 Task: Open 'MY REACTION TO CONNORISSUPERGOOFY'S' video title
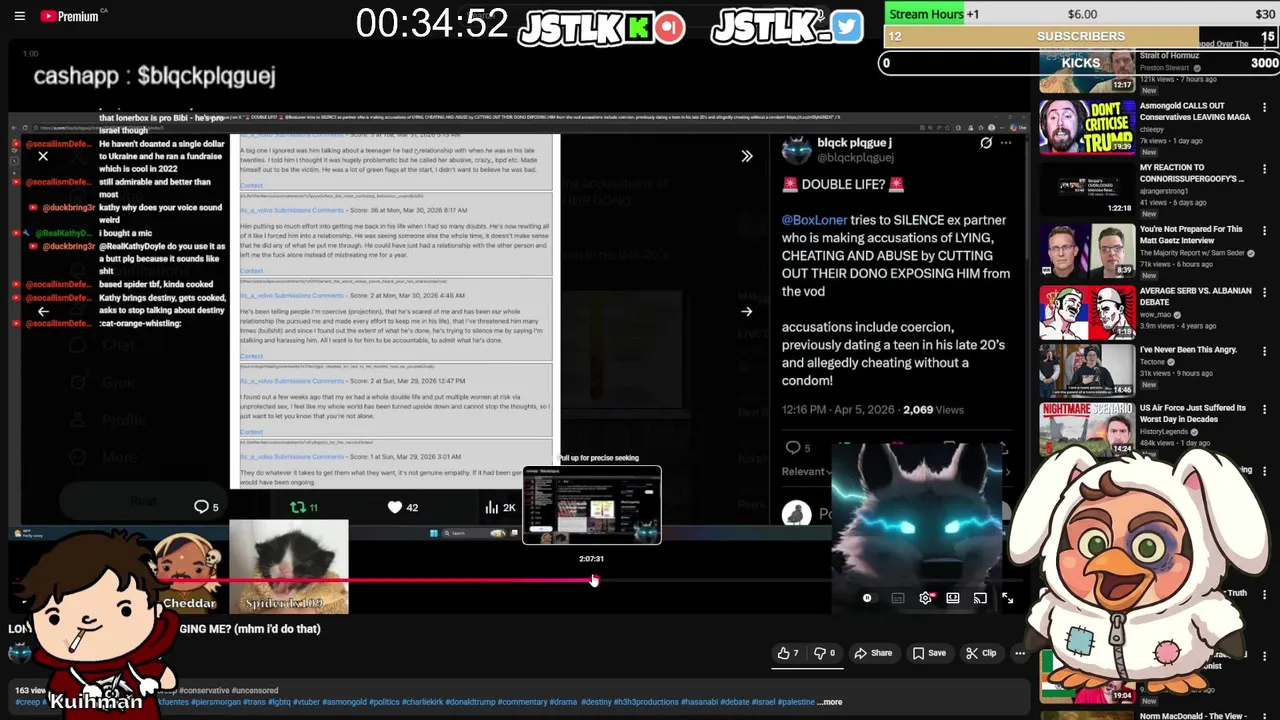pyautogui.click(x=1192, y=173)
